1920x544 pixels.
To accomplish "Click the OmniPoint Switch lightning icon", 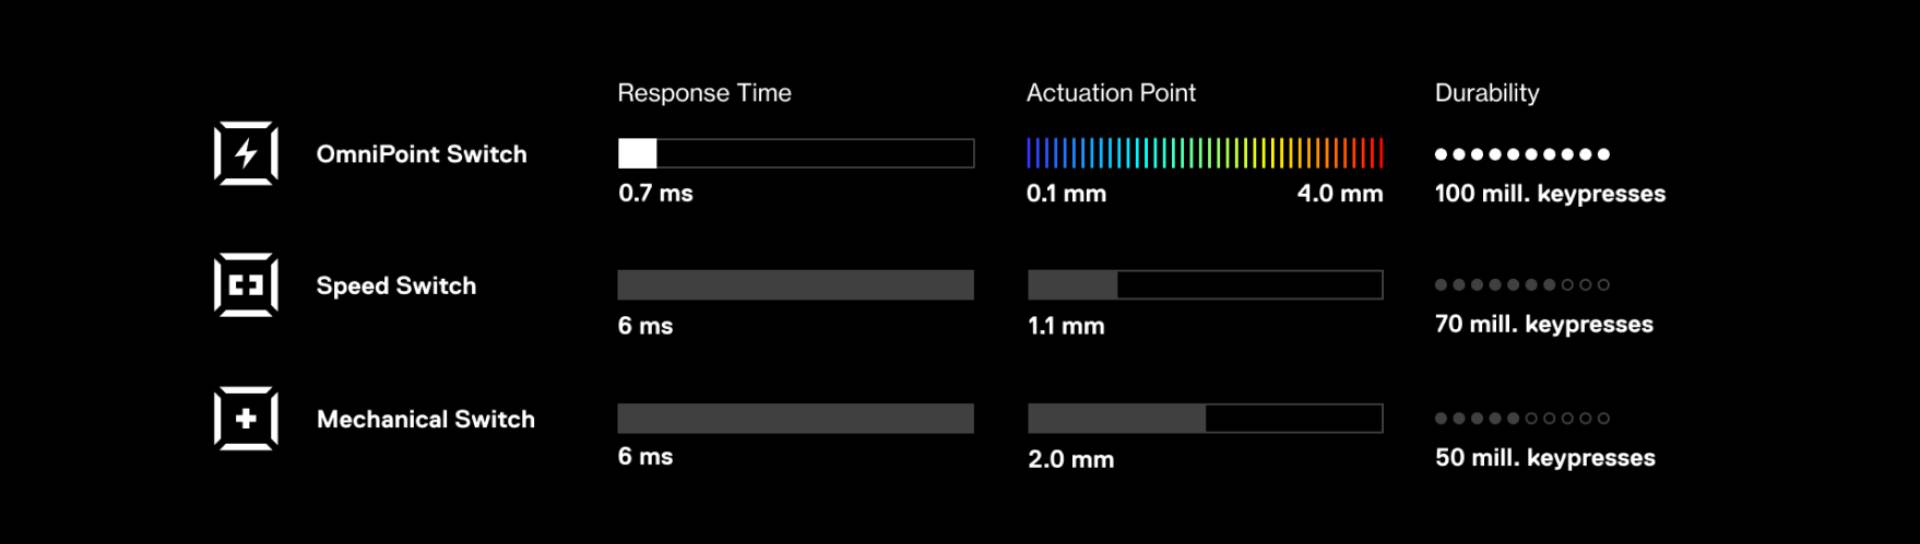I will click(x=246, y=153).
